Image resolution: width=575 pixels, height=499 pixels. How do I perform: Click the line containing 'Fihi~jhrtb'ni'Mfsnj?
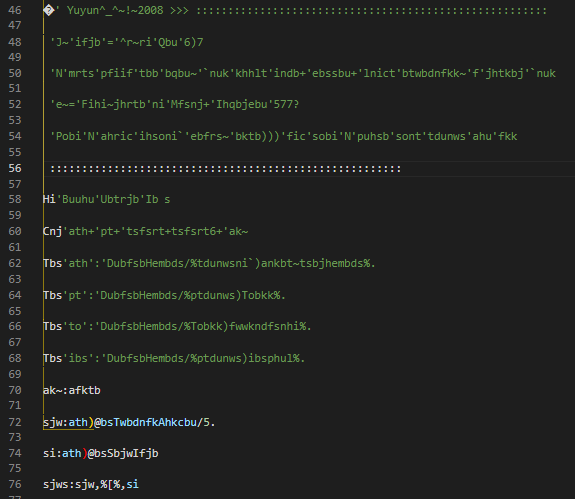[175, 104]
